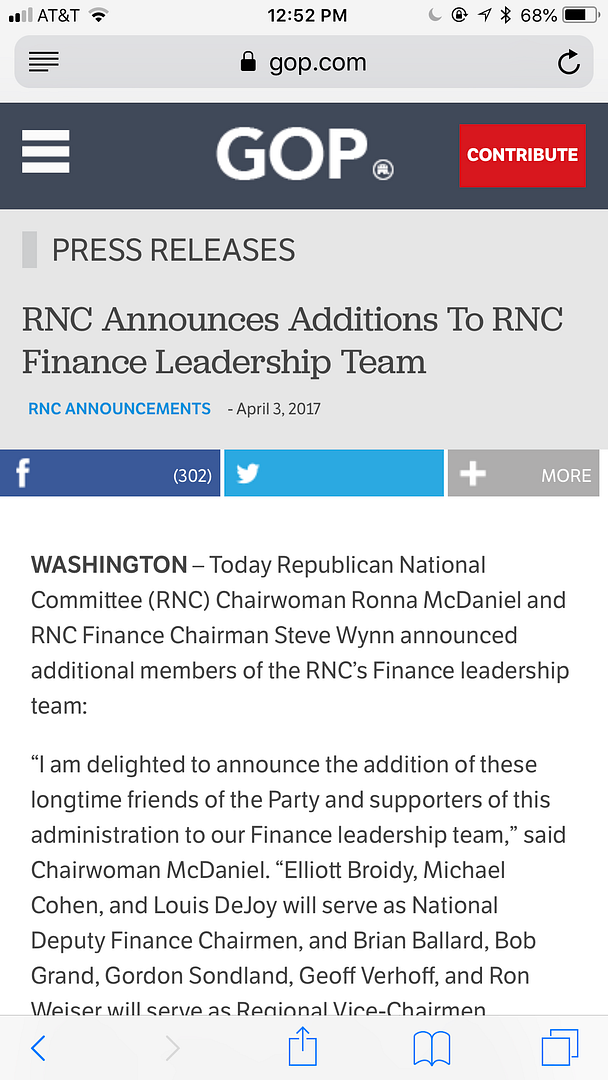Image resolution: width=608 pixels, height=1080 pixels.
Task: Tap the 12:52 PM clock
Action: point(307,15)
